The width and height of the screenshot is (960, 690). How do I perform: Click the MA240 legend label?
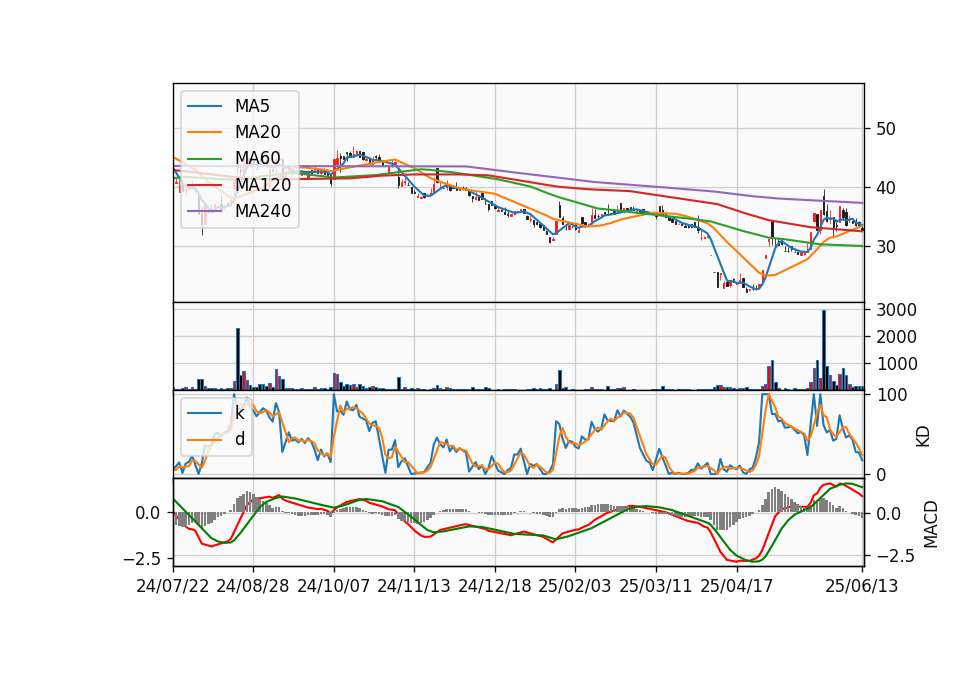[x=263, y=211]
